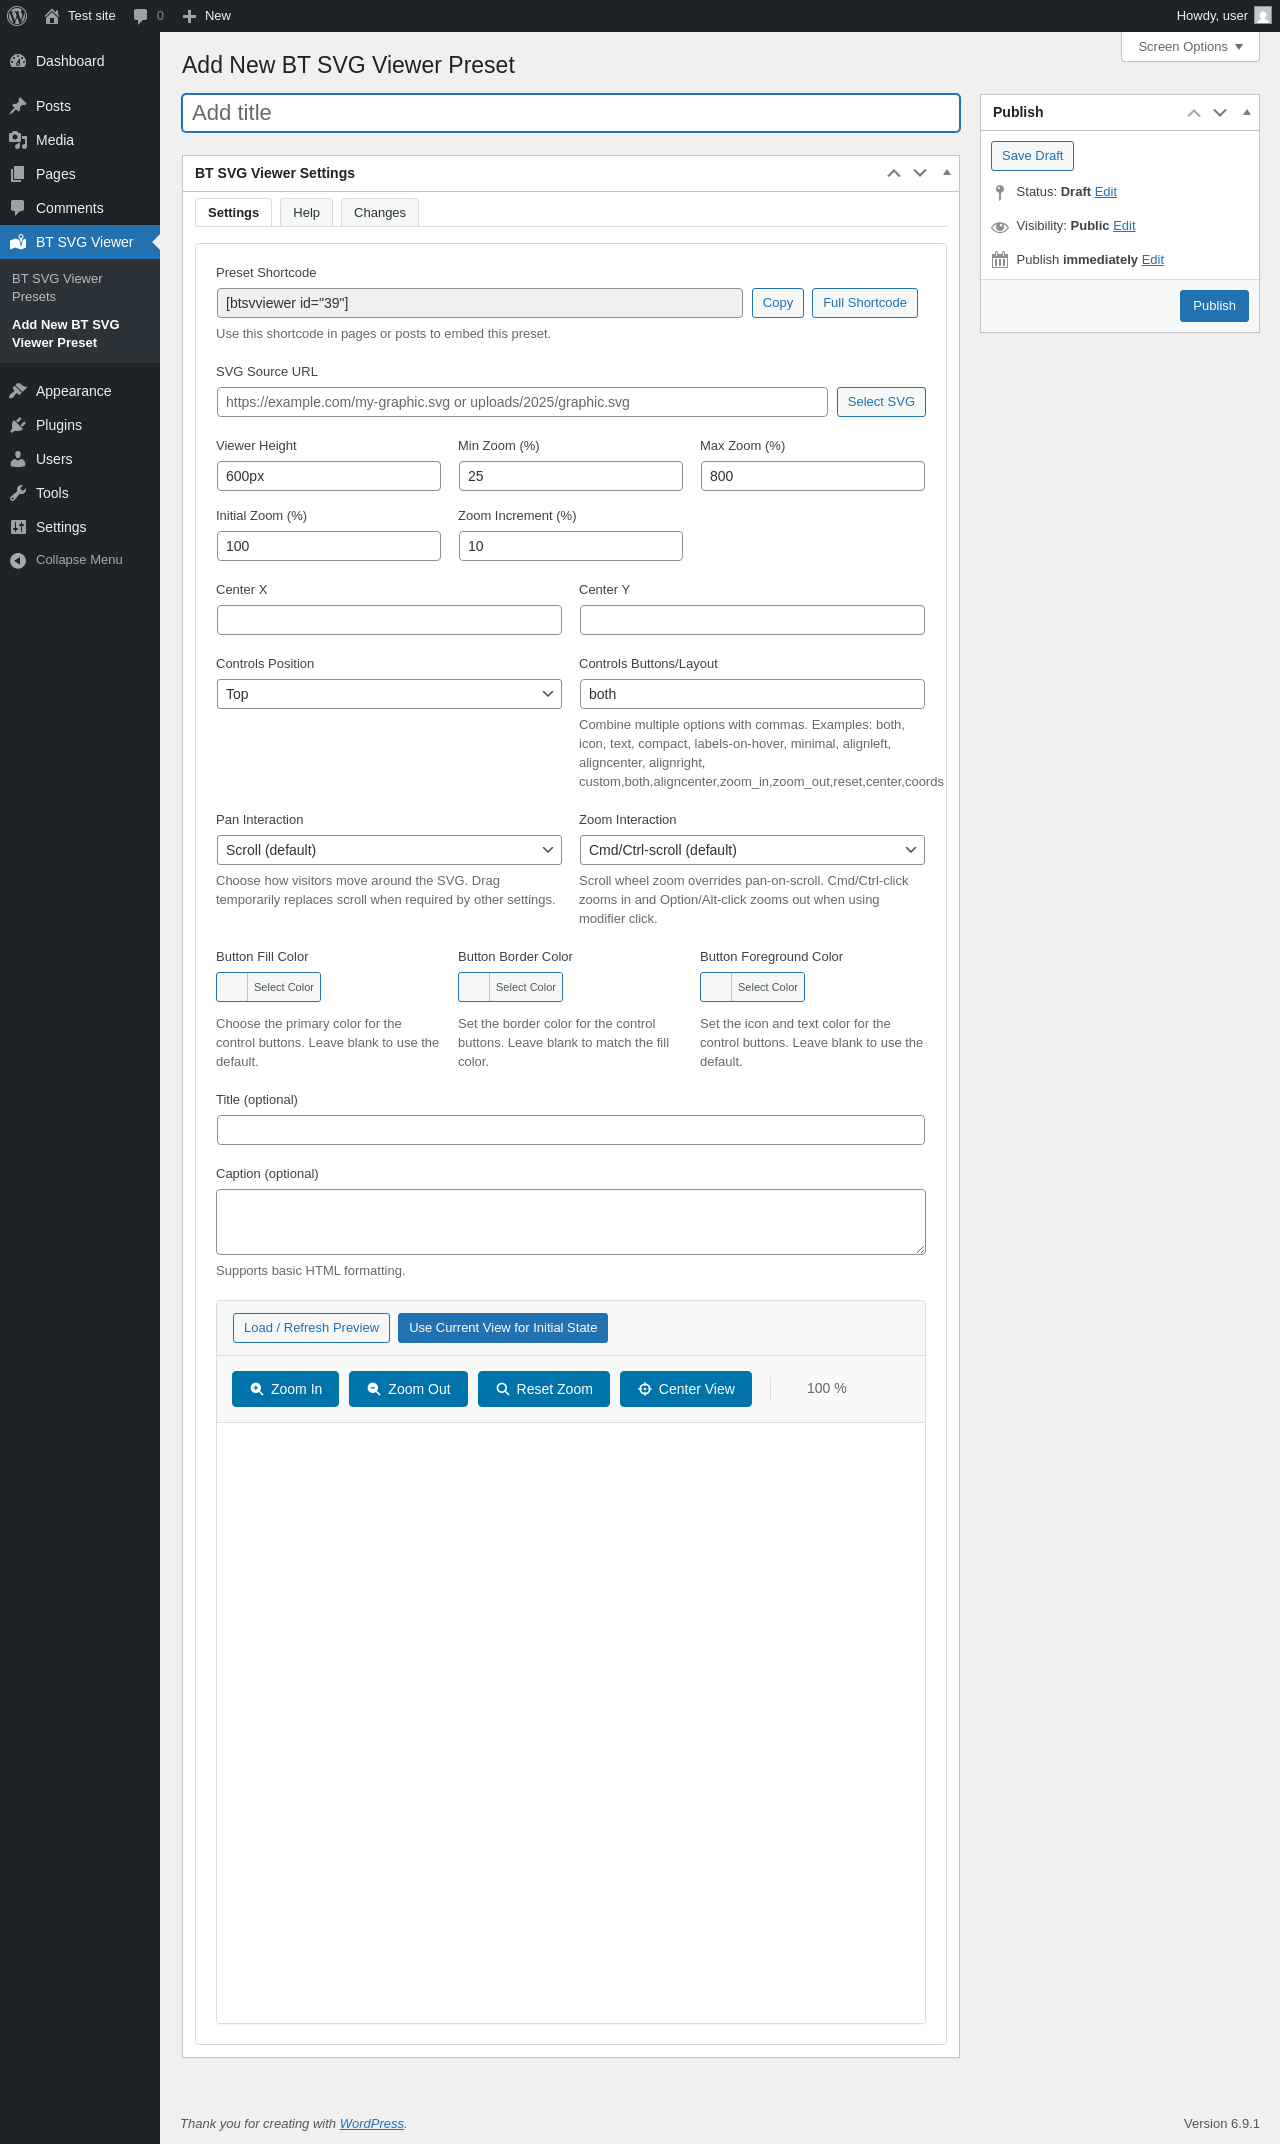Image resolution: width=1280 pixels, height=2144 pixels.
Task: Open Pan Interaction dropdown
Action: coord(389,850)
